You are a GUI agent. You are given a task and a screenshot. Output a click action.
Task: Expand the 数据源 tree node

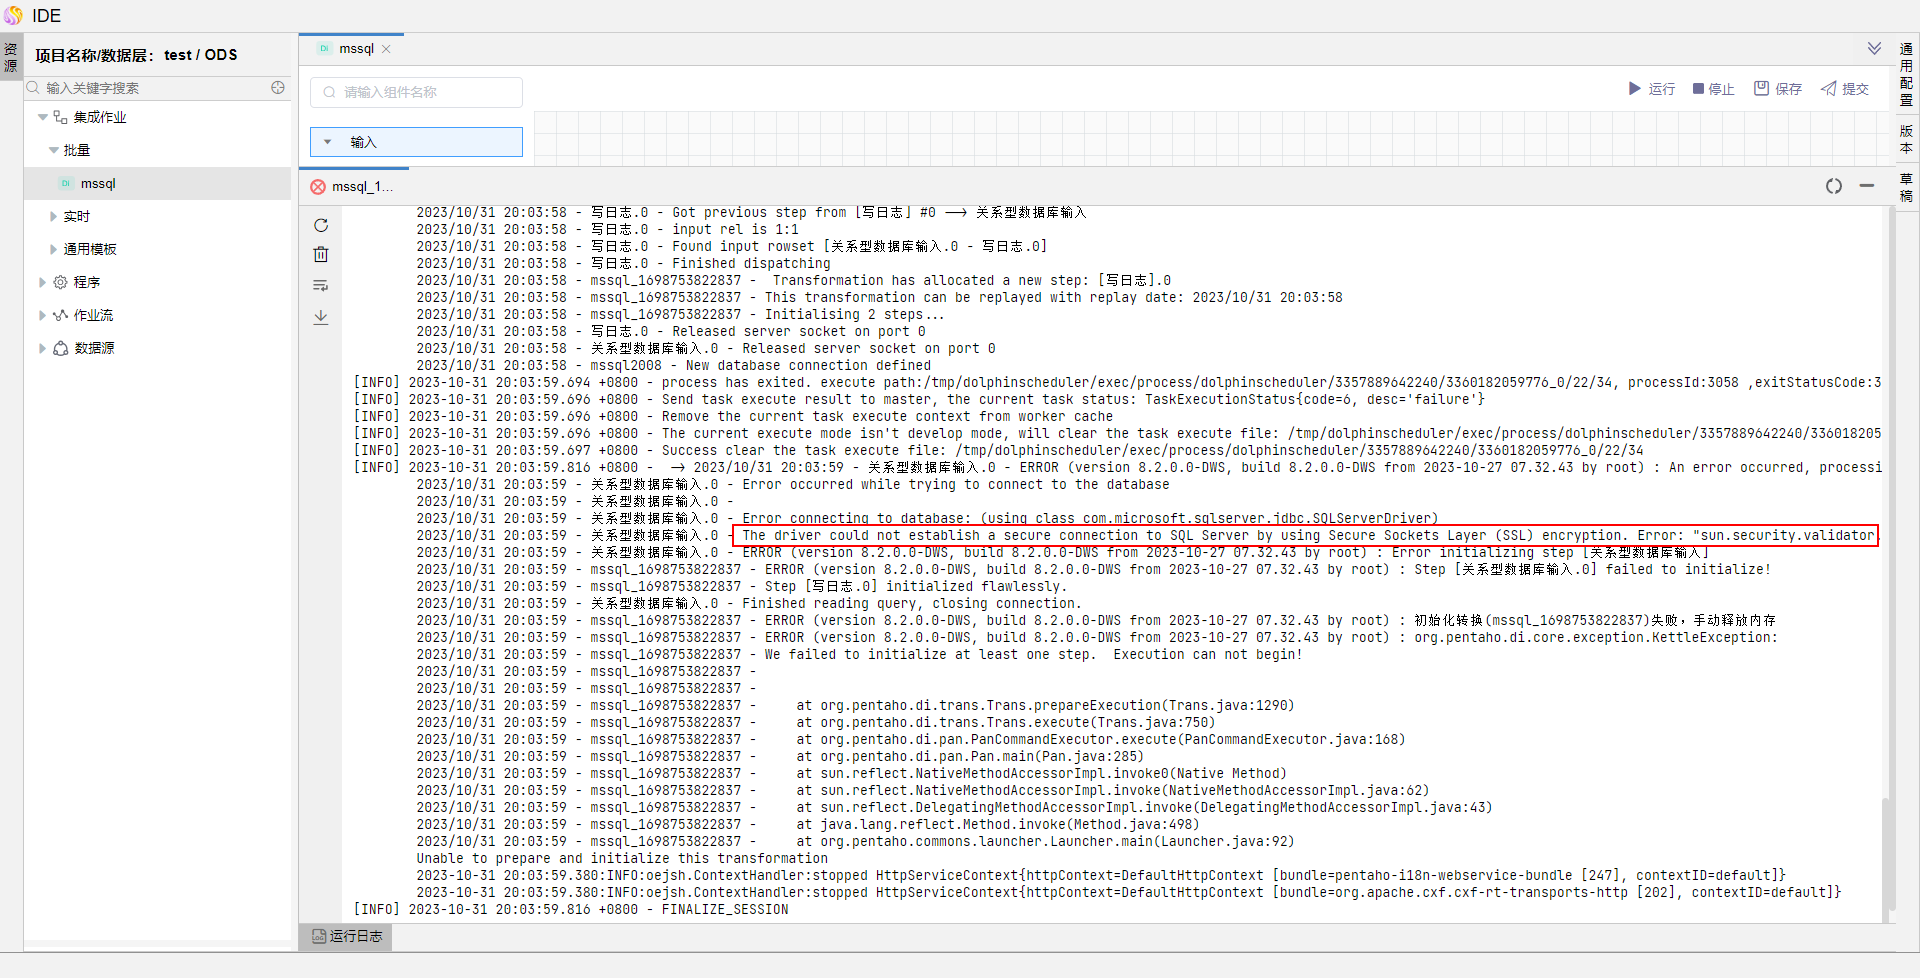pyautogui.click(x=42, y=348)
